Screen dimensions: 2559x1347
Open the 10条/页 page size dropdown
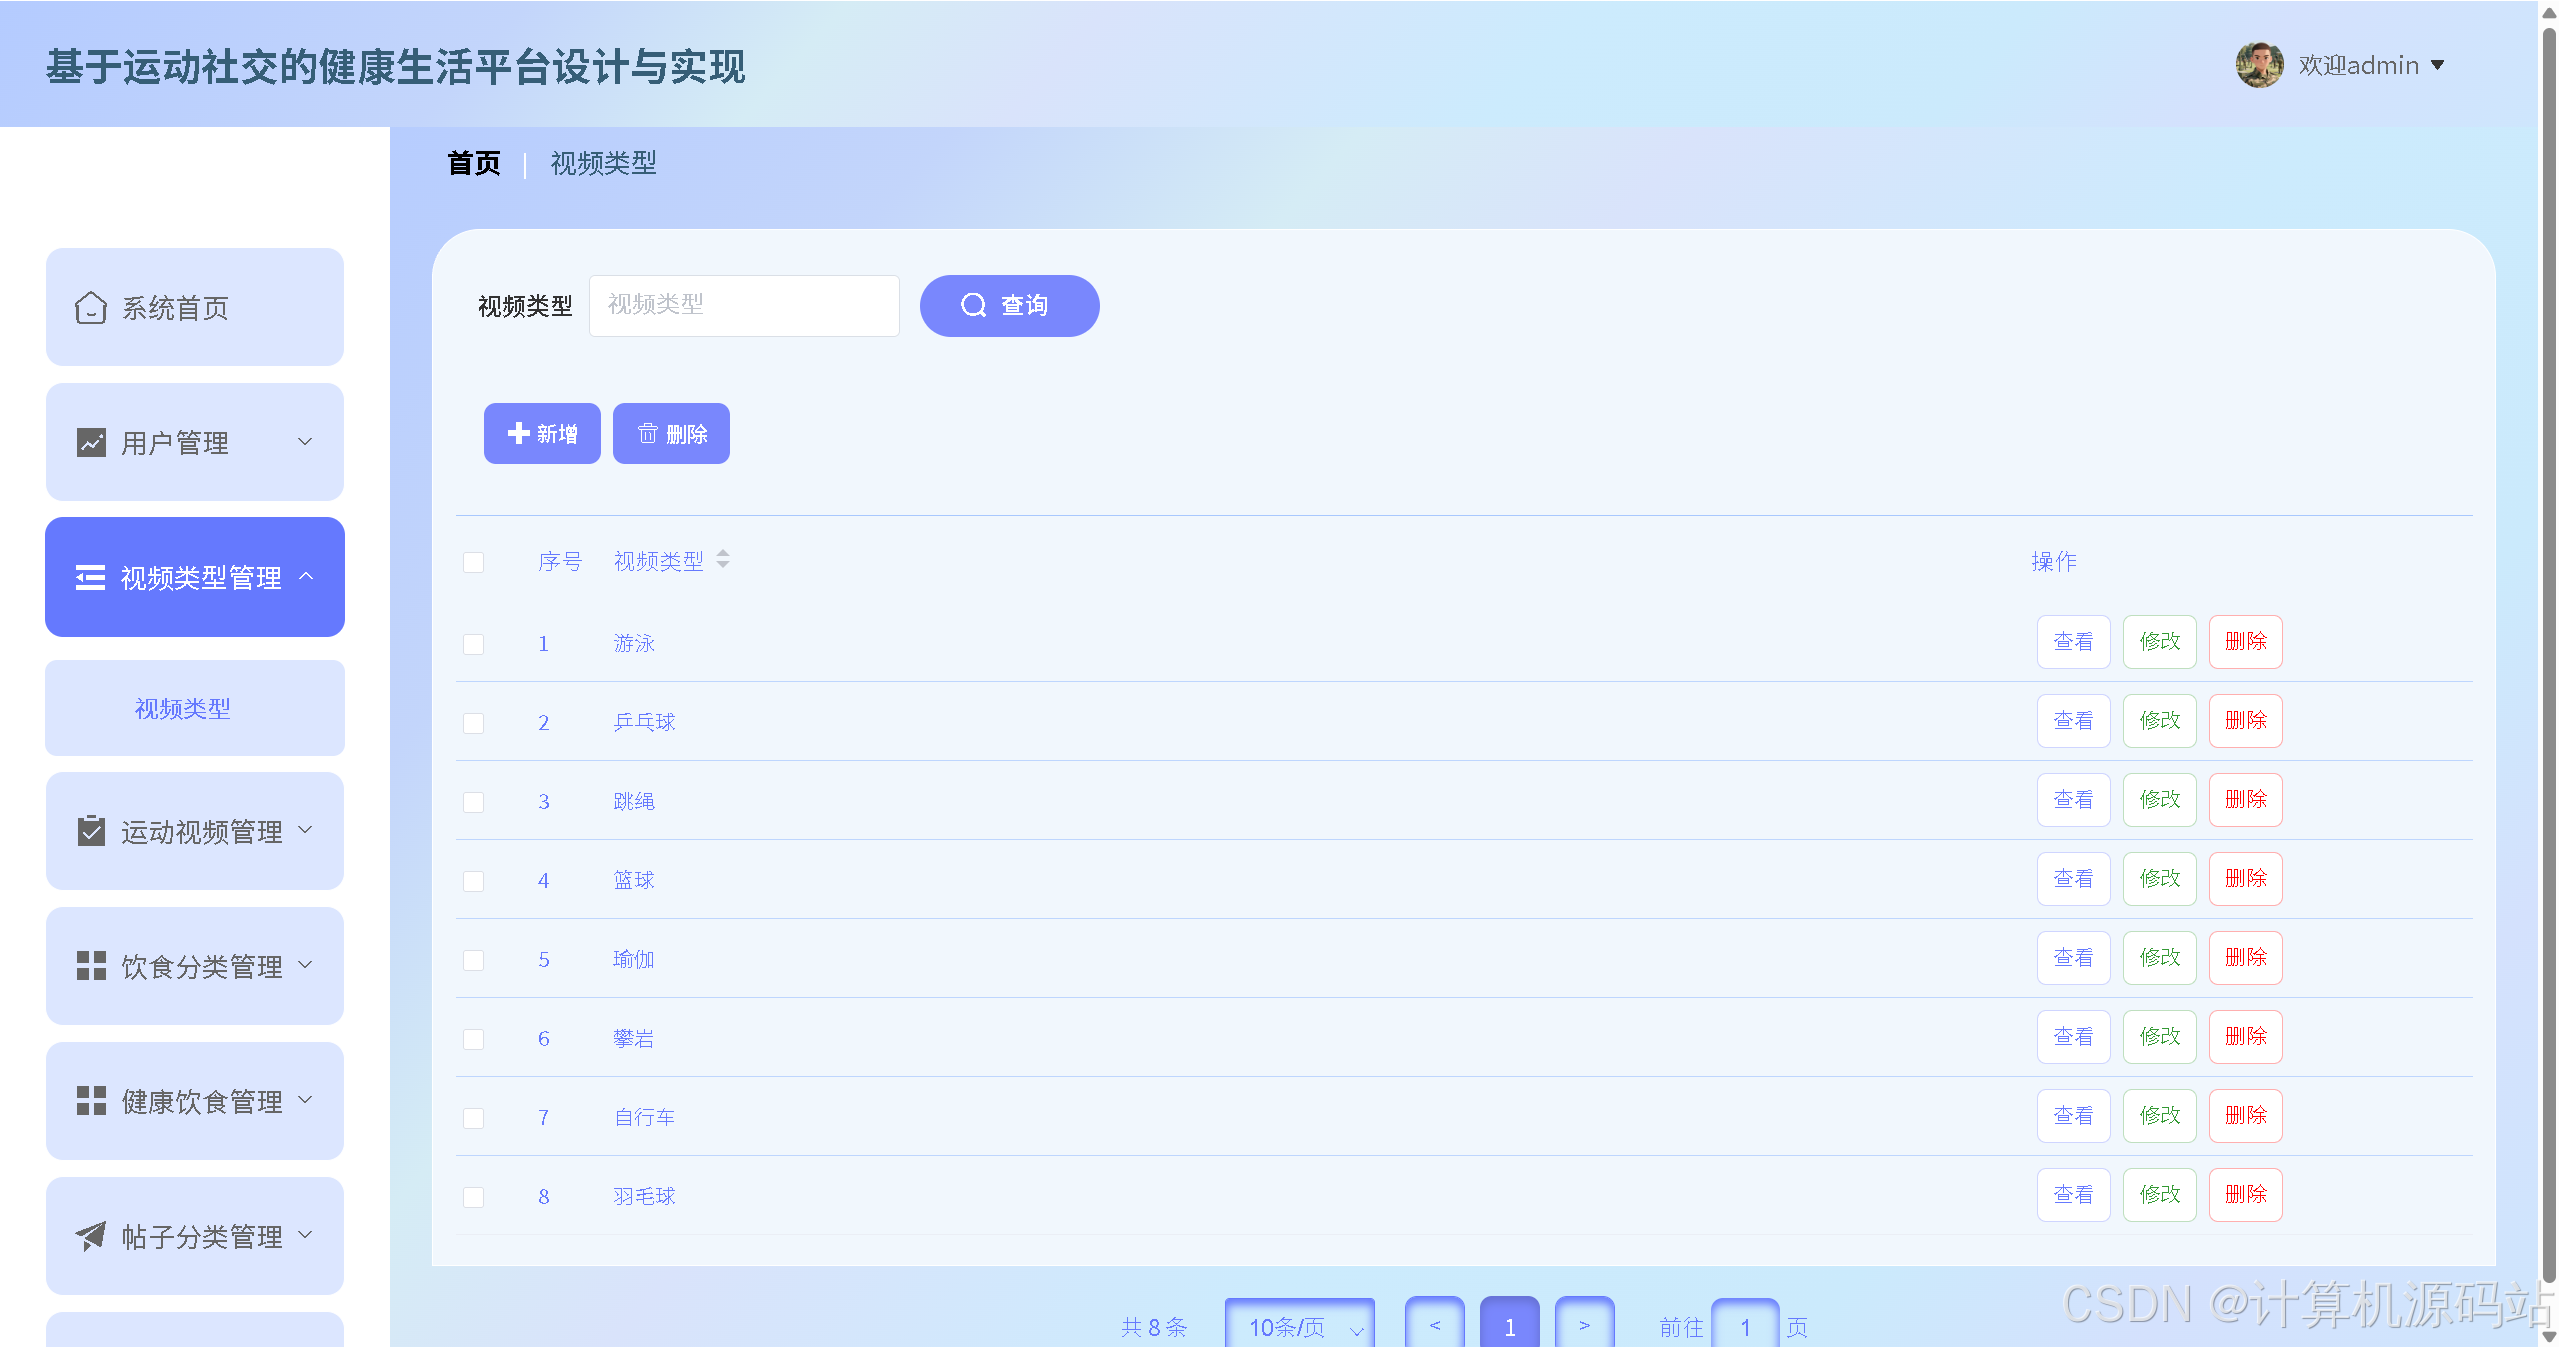click(1300, 1324)
